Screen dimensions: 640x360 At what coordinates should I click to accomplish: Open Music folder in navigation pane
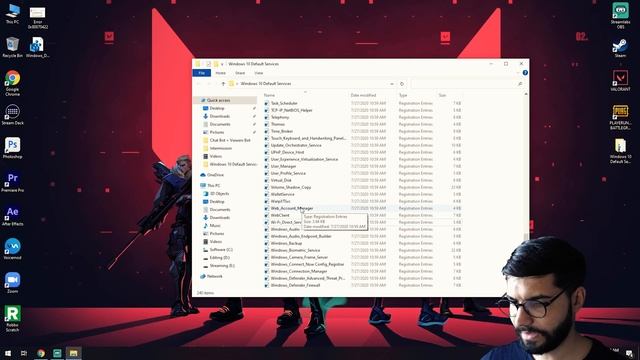(x=215, y=225)
